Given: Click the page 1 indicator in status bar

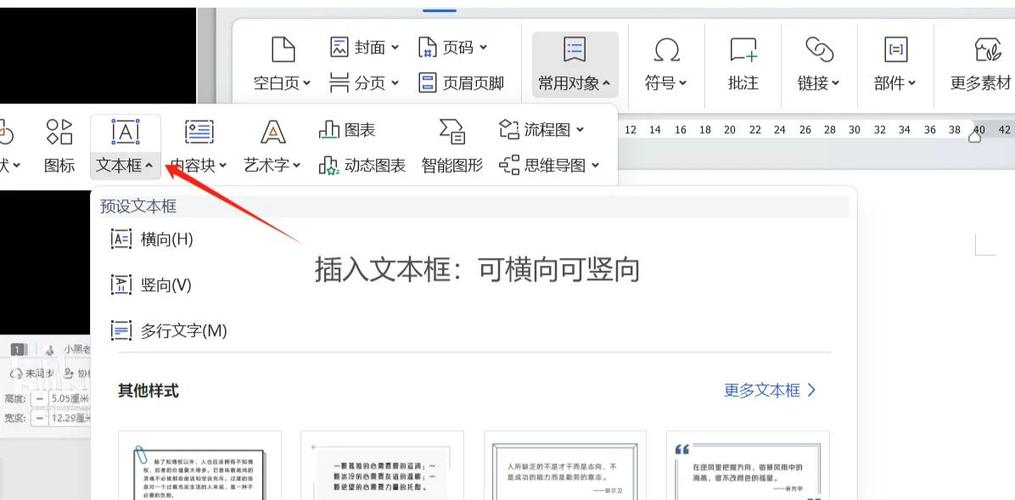Looking at the screenshot, I should pos(17,350).
